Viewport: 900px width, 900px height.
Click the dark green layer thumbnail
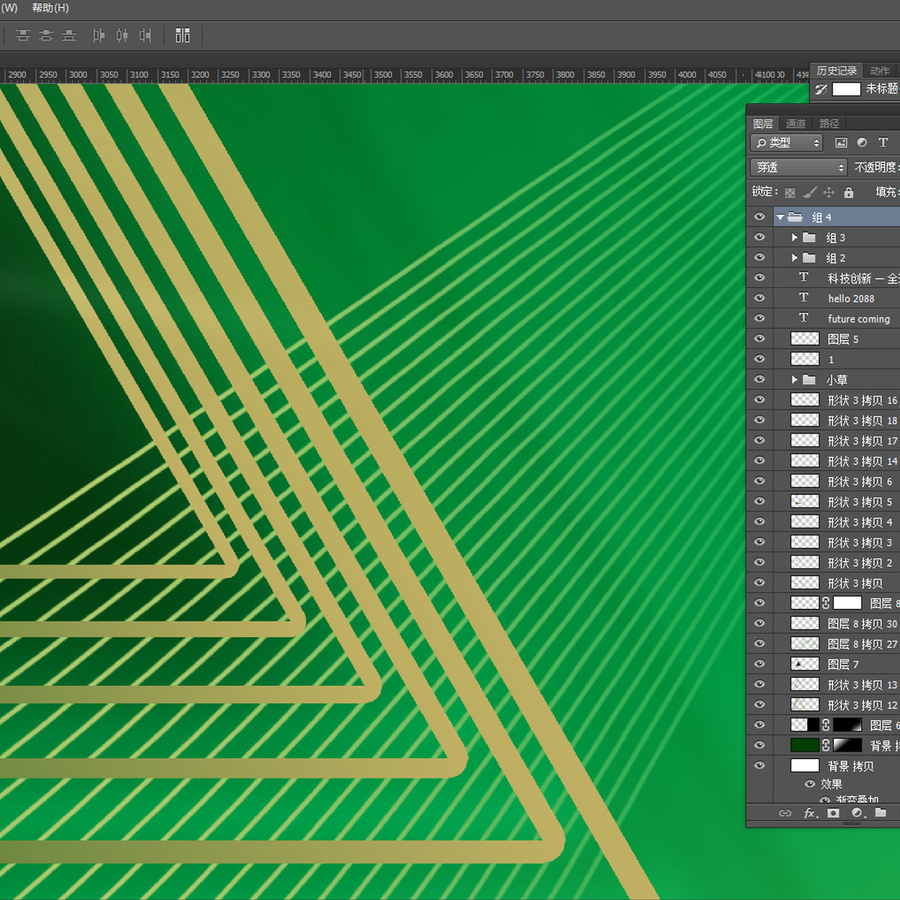click(x=805, y=745)
